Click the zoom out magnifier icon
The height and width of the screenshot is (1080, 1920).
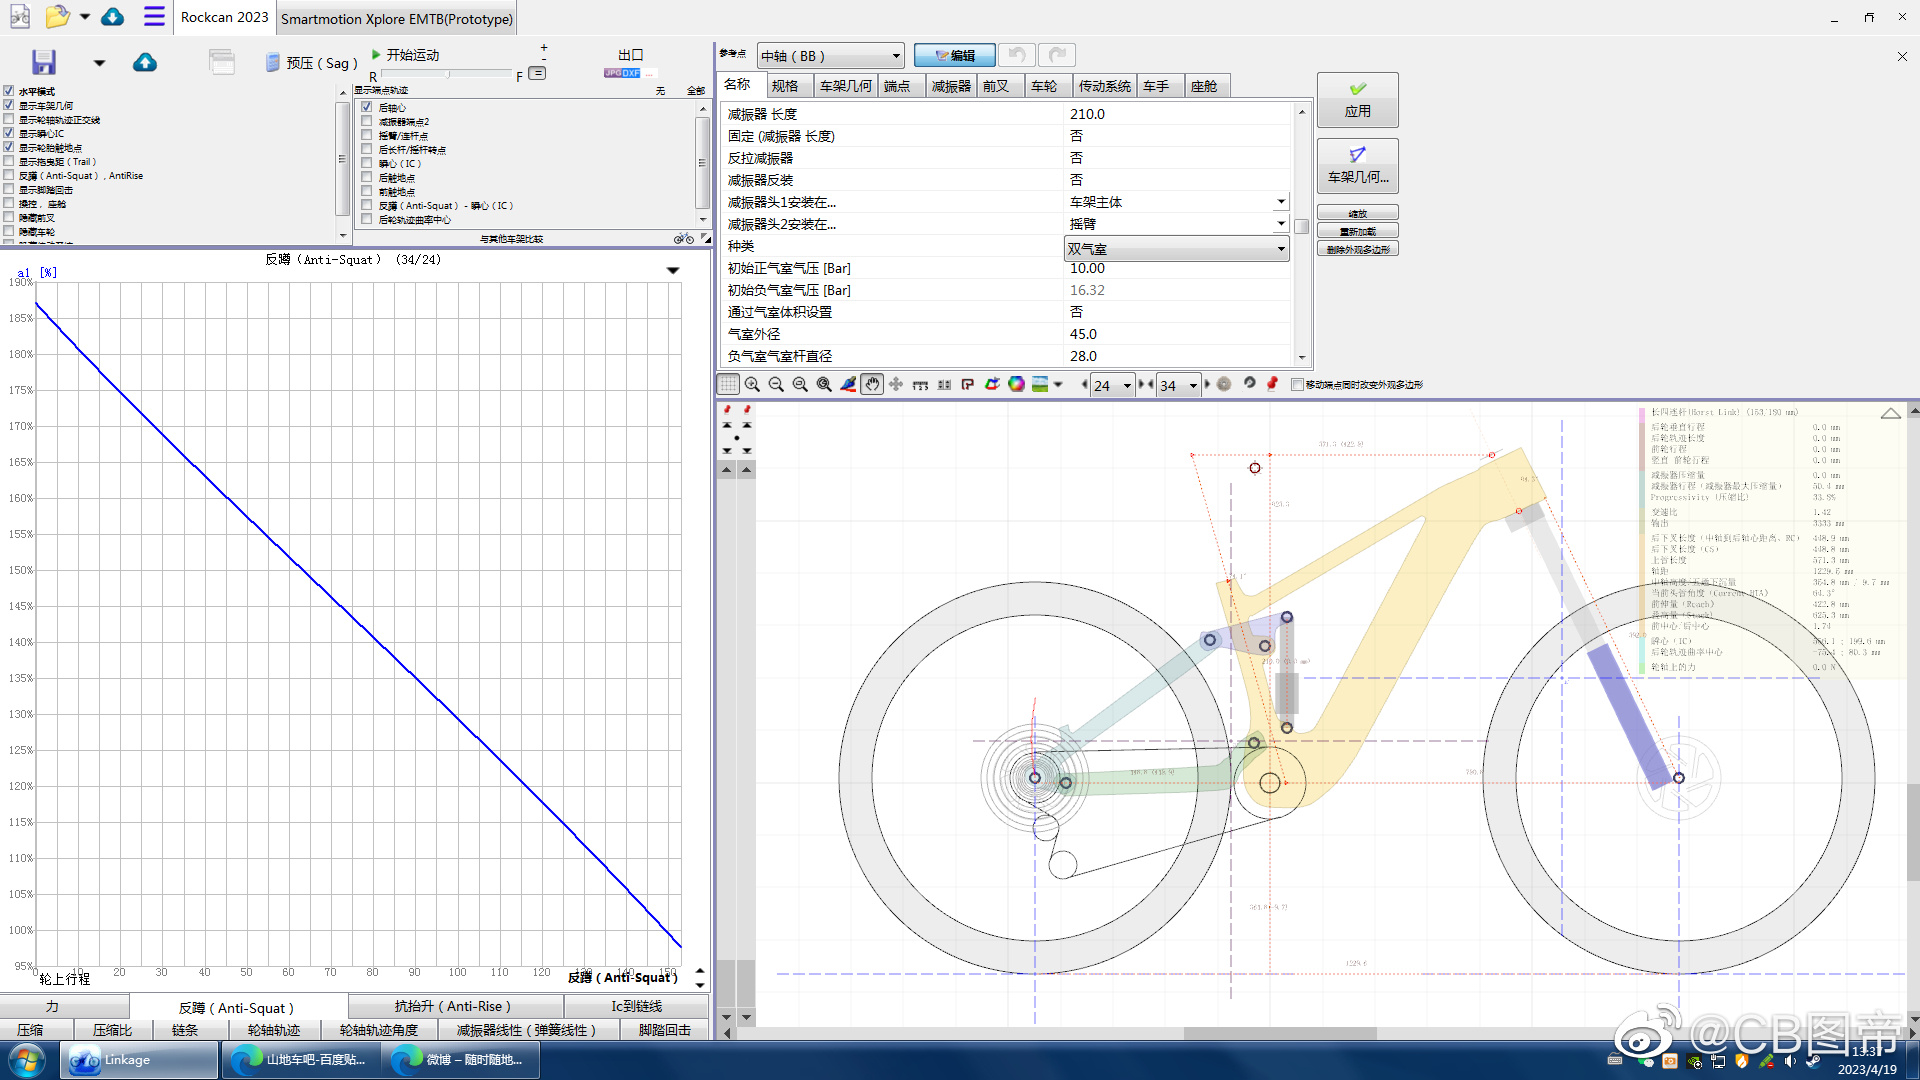point(776,384)
